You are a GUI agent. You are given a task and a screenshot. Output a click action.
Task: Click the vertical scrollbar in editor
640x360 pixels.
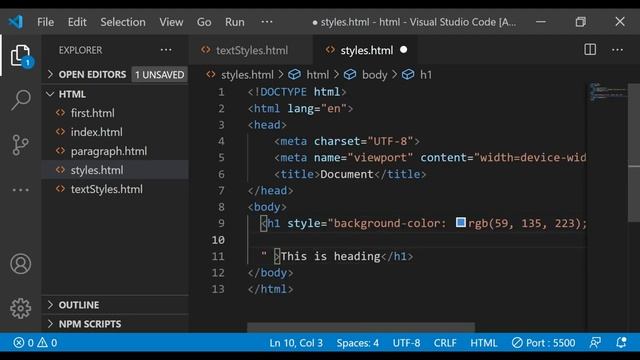634,153
